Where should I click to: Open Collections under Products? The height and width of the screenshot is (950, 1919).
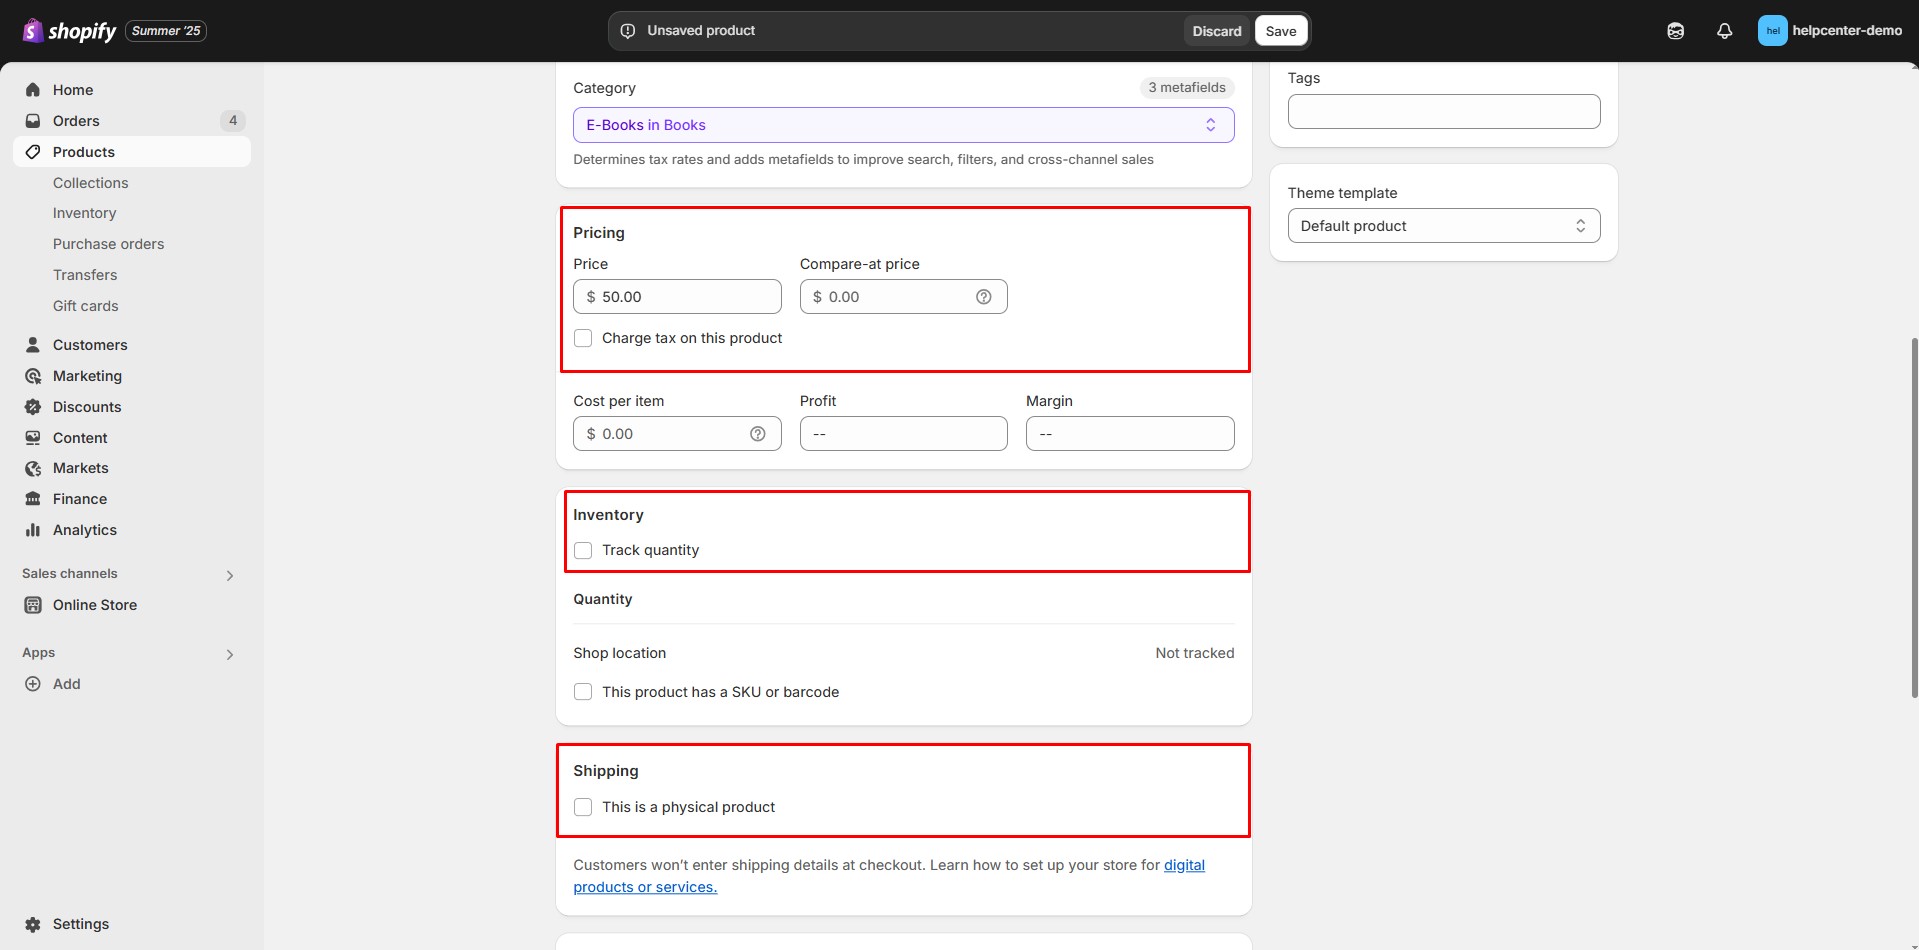(x=90, y=183)
